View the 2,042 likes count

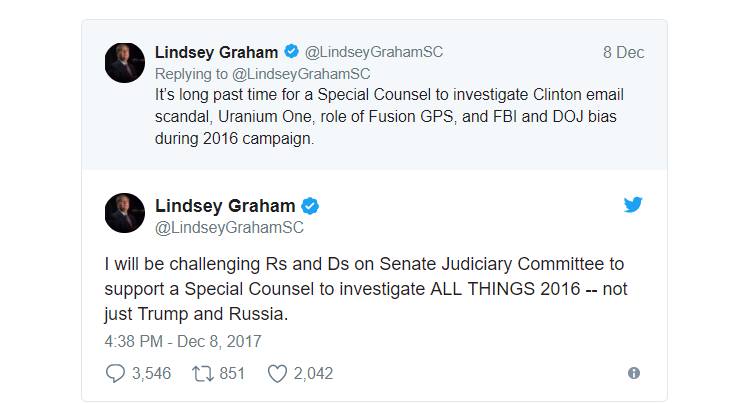[313, 373]
